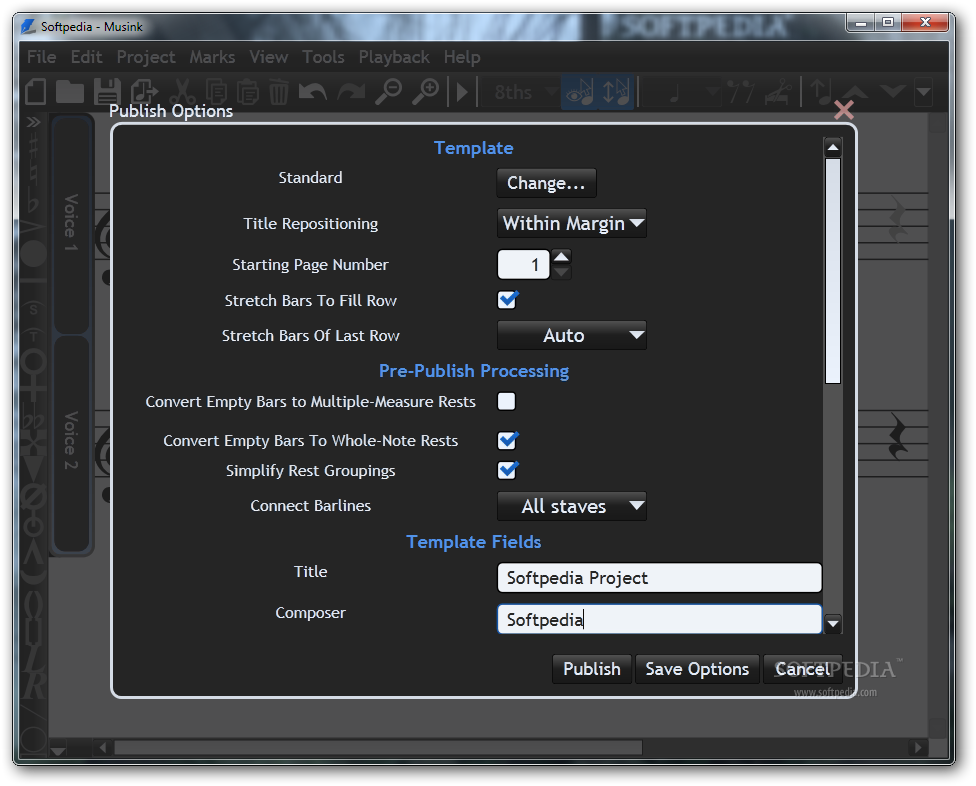Expand the left palette double-chevron icon
Screen dimensions: 976x786
33,121
